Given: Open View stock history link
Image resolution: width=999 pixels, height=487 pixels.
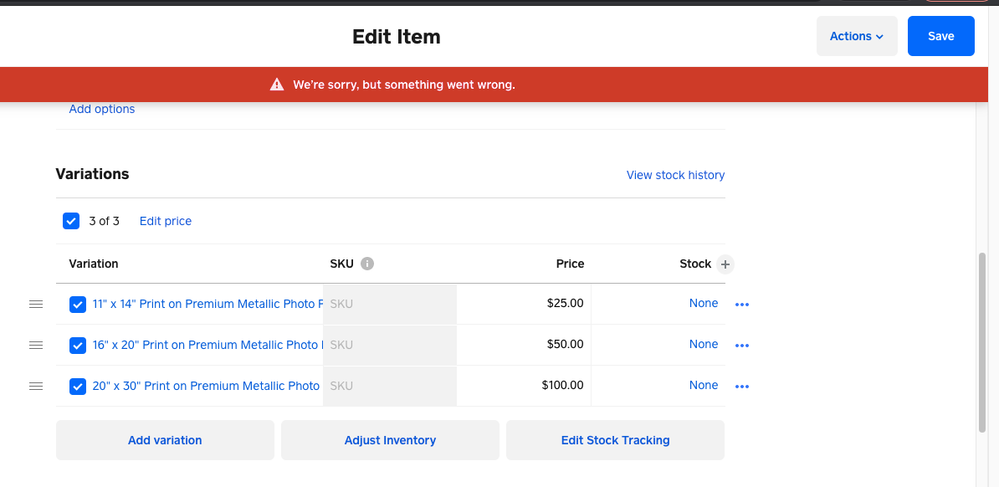Looking at the screenshot, I should click(x=675, y=175).
